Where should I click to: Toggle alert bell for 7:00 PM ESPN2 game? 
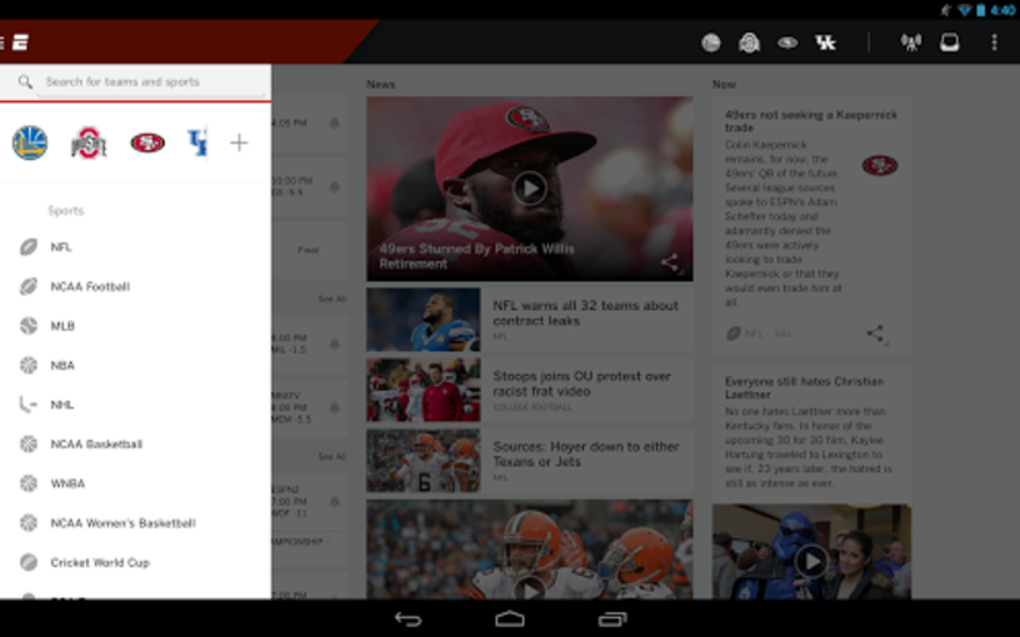[x=334, y=502]
